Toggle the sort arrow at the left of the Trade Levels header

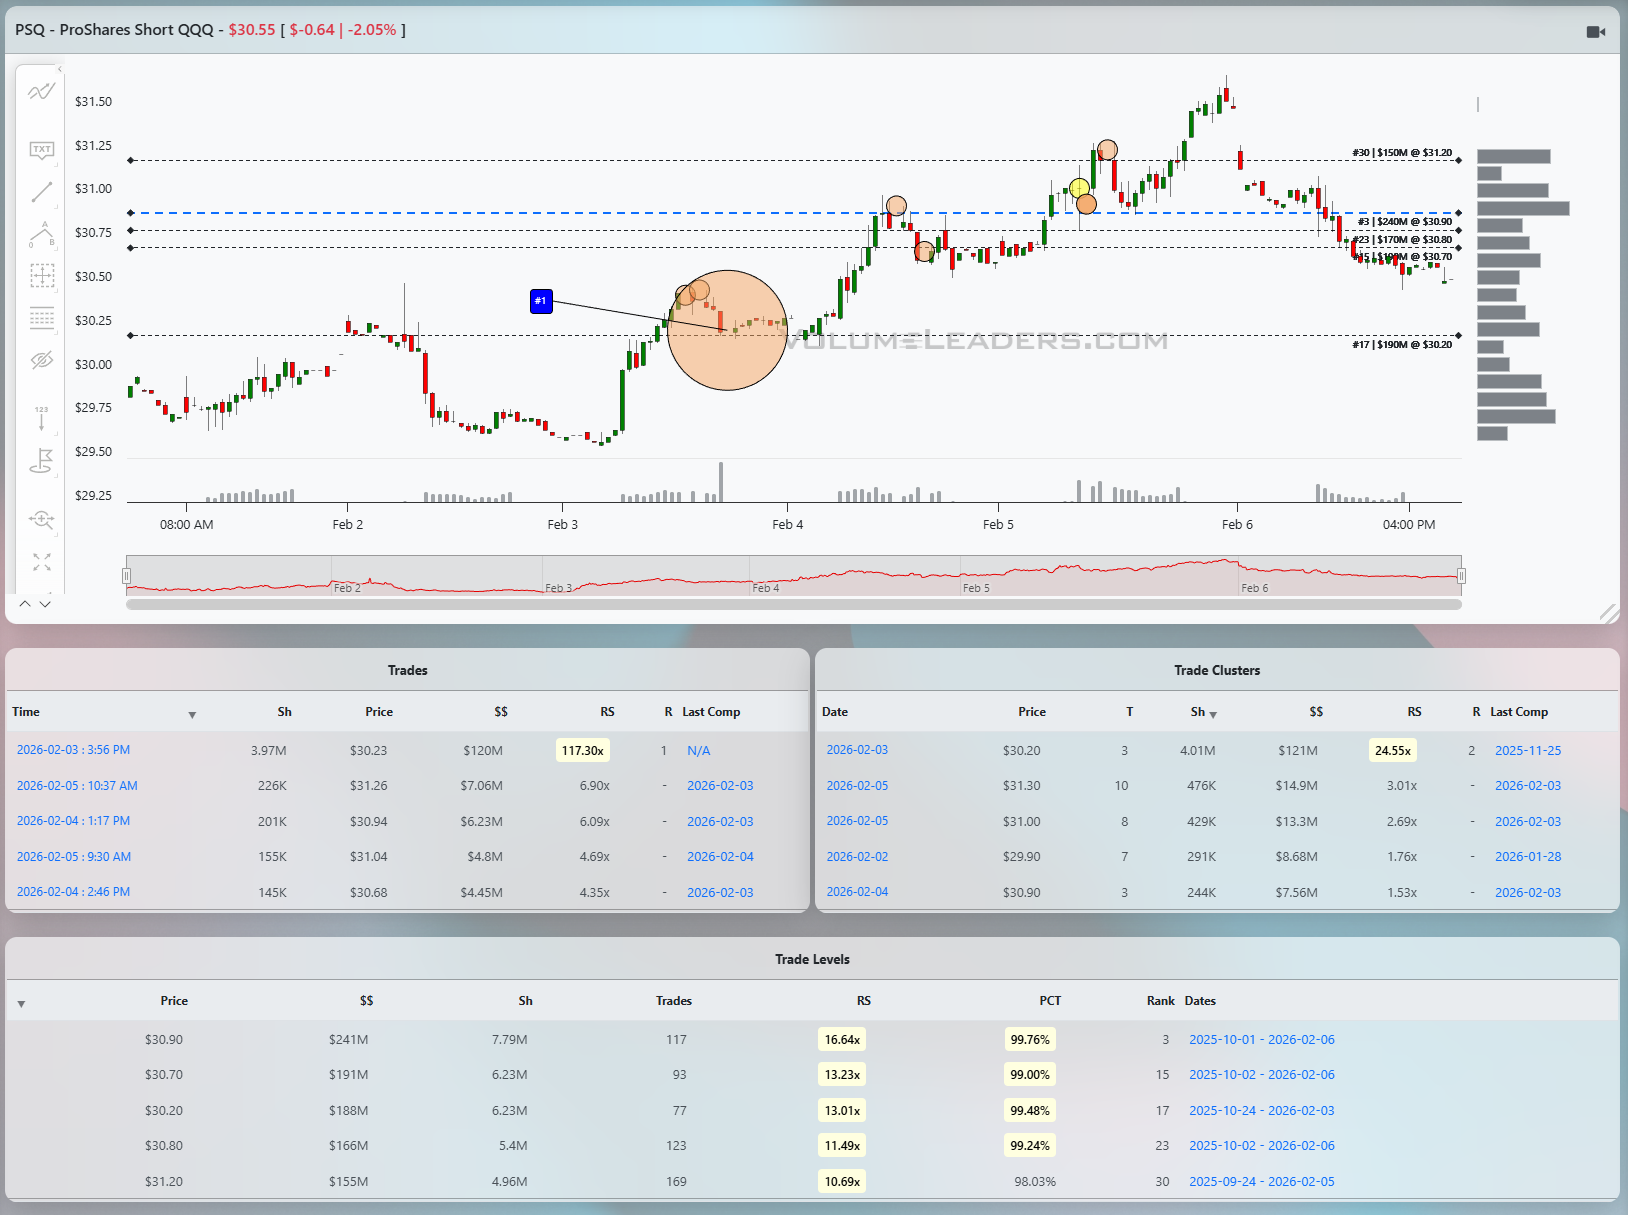tap(21, 1004)
